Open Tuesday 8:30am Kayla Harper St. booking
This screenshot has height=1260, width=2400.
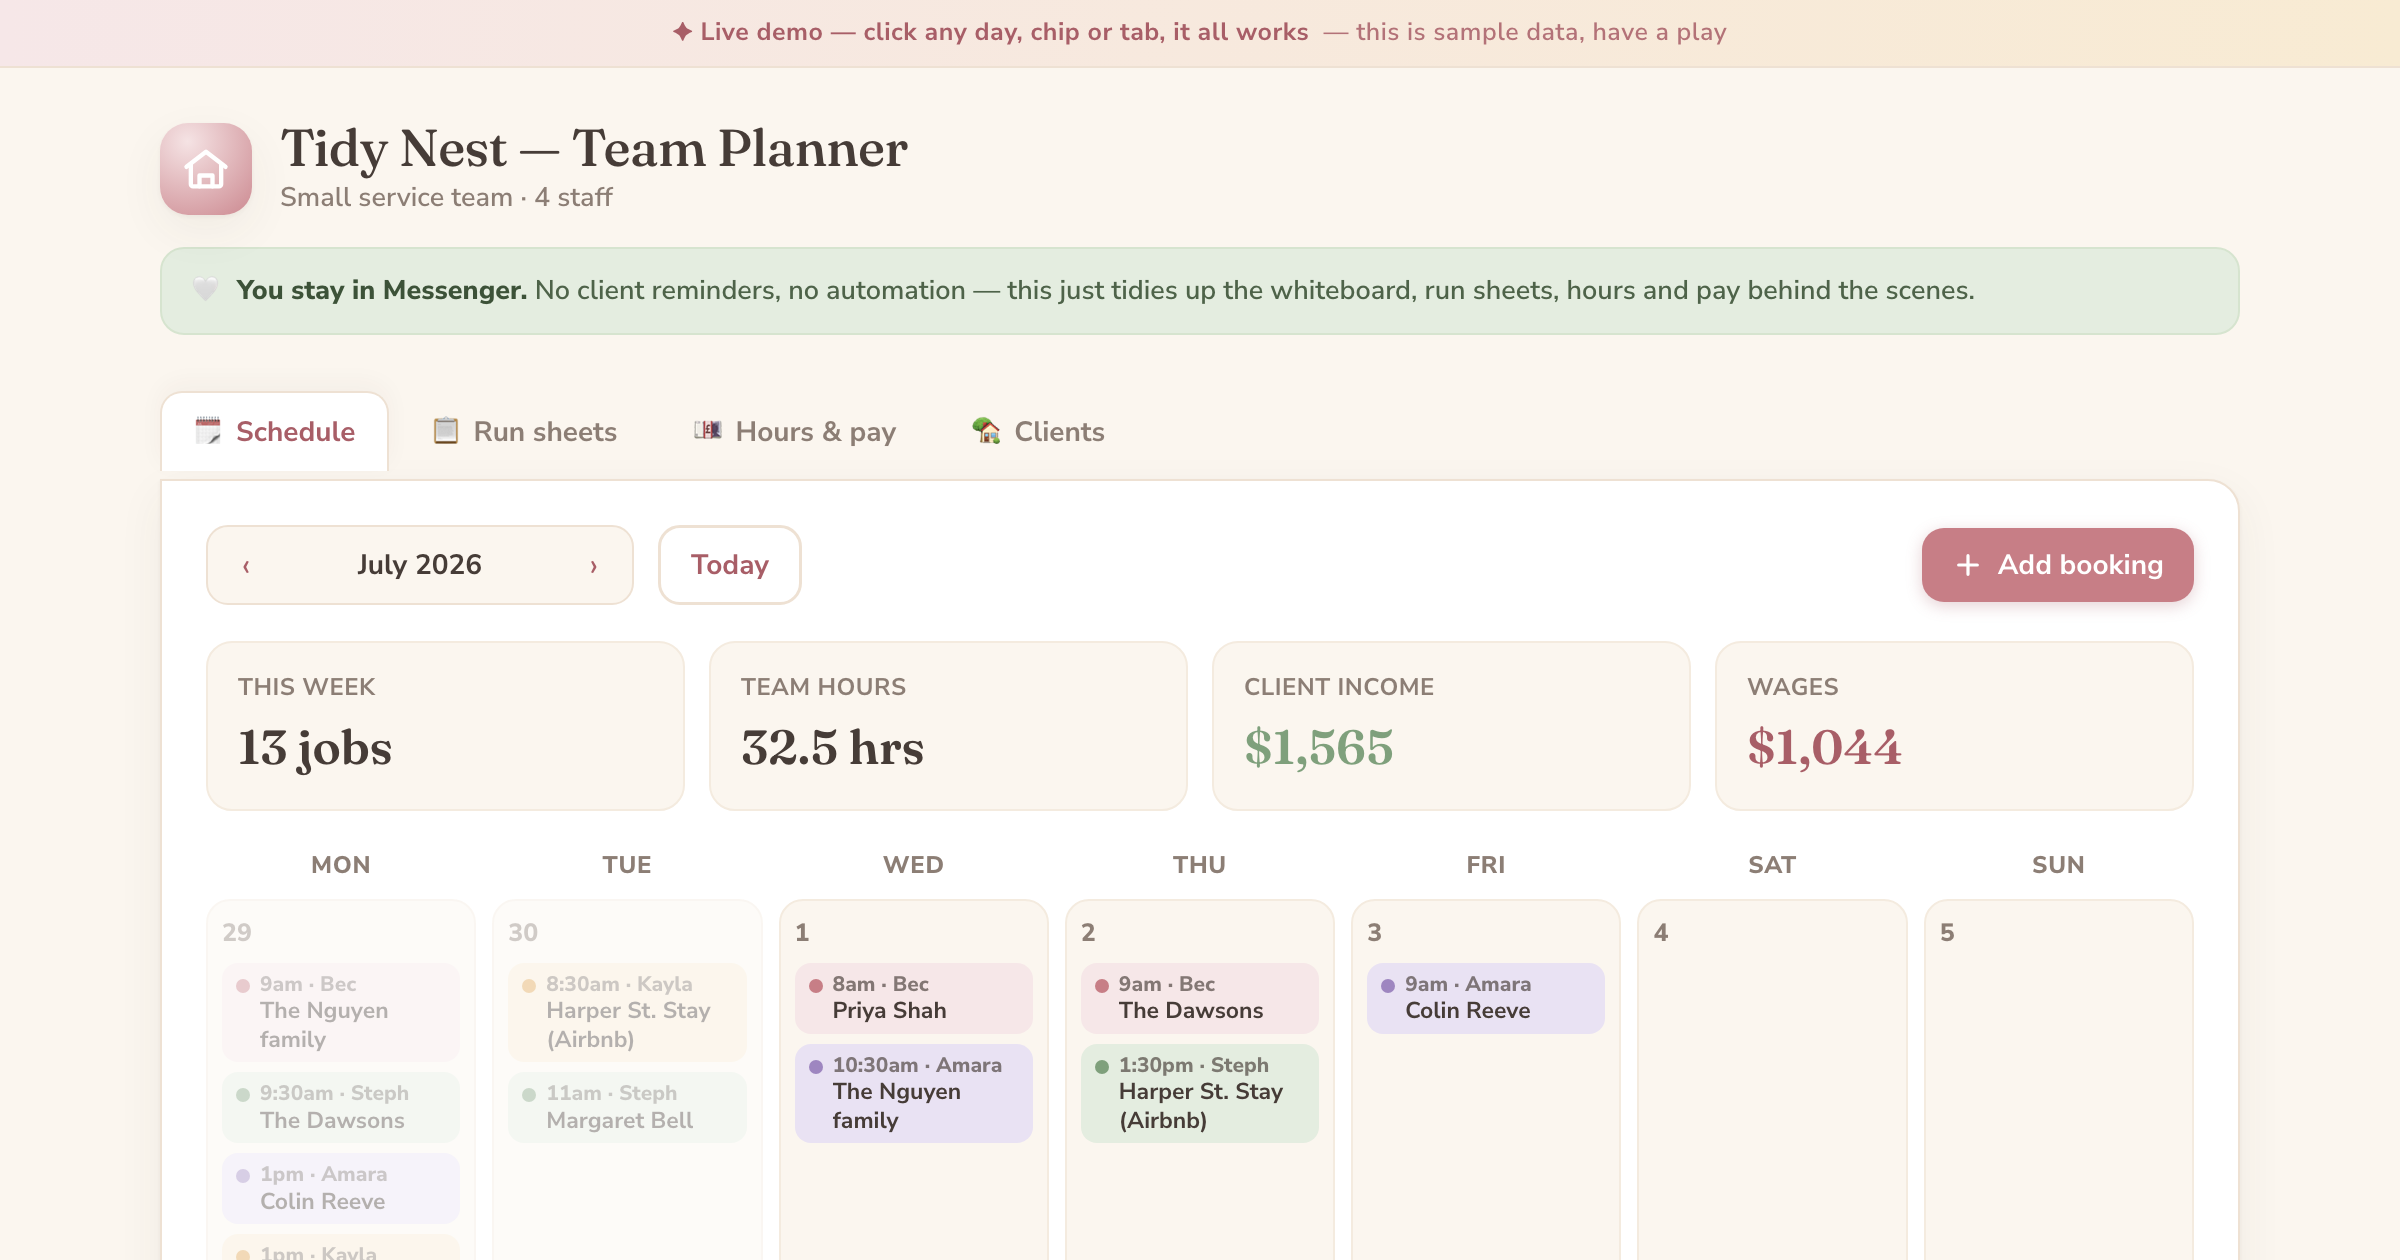click(x=627, y=1012)
